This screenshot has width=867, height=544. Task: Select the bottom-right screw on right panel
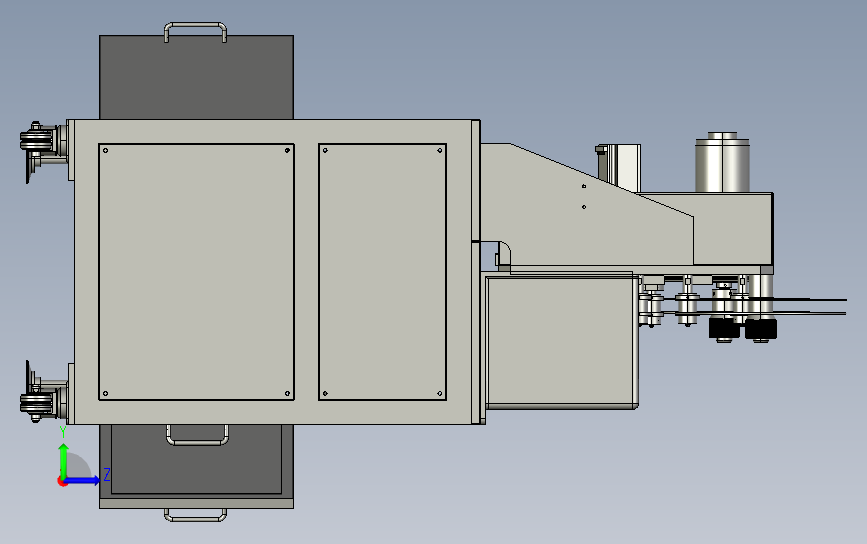click(x=440, y=394)
